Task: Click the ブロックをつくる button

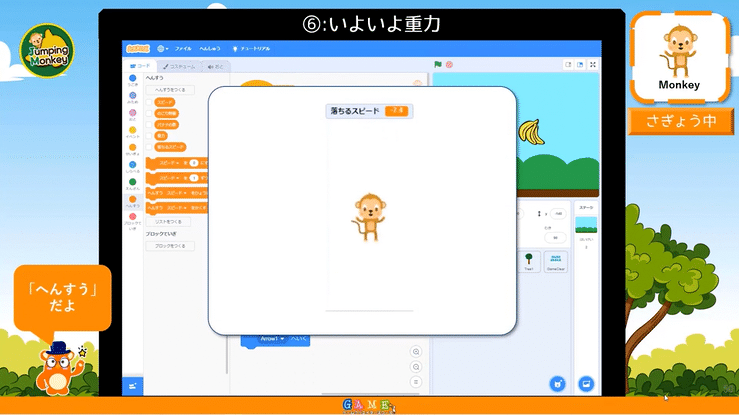Action: click(x=170, y=246)
